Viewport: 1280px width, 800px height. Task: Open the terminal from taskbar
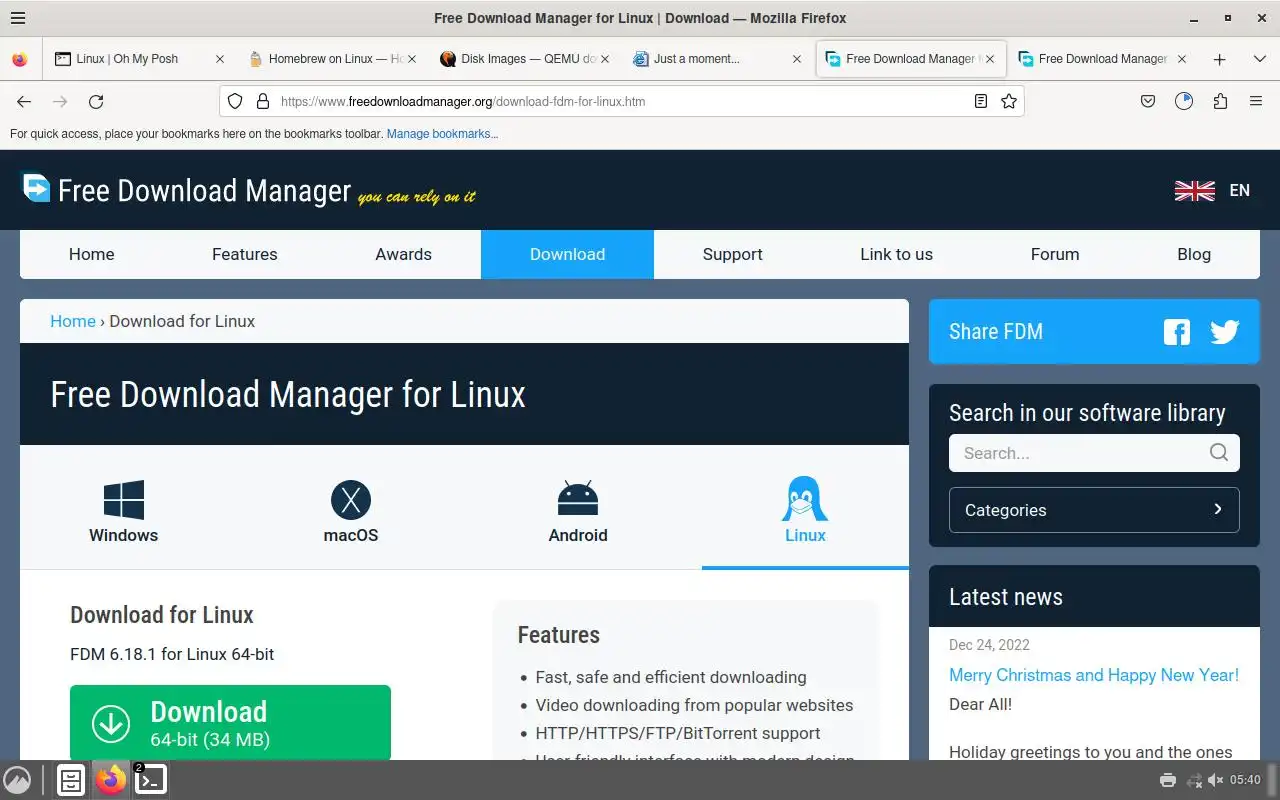(150, 780)
